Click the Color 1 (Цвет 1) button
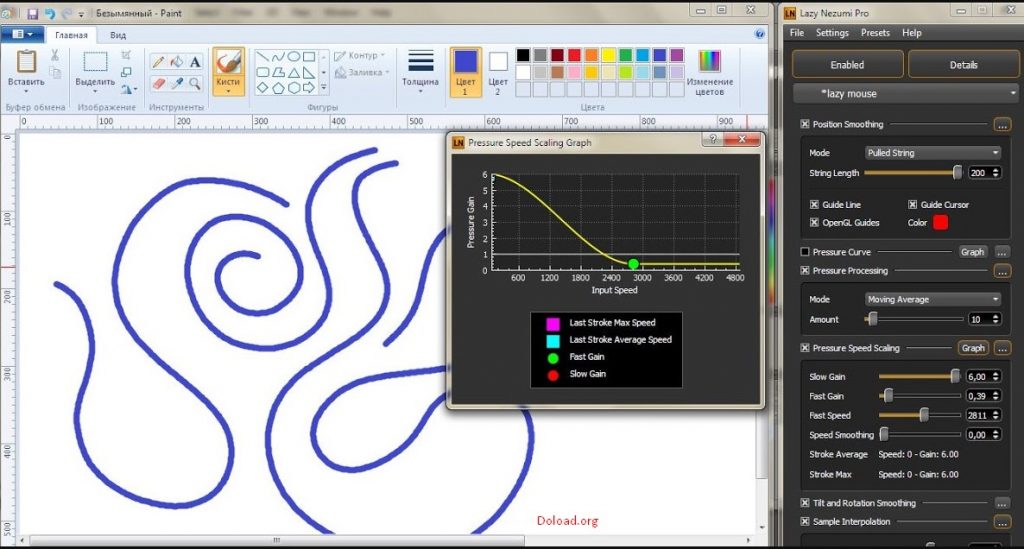Image resolution: width=1024 pixels, height=549 pixels. point(466,72)
